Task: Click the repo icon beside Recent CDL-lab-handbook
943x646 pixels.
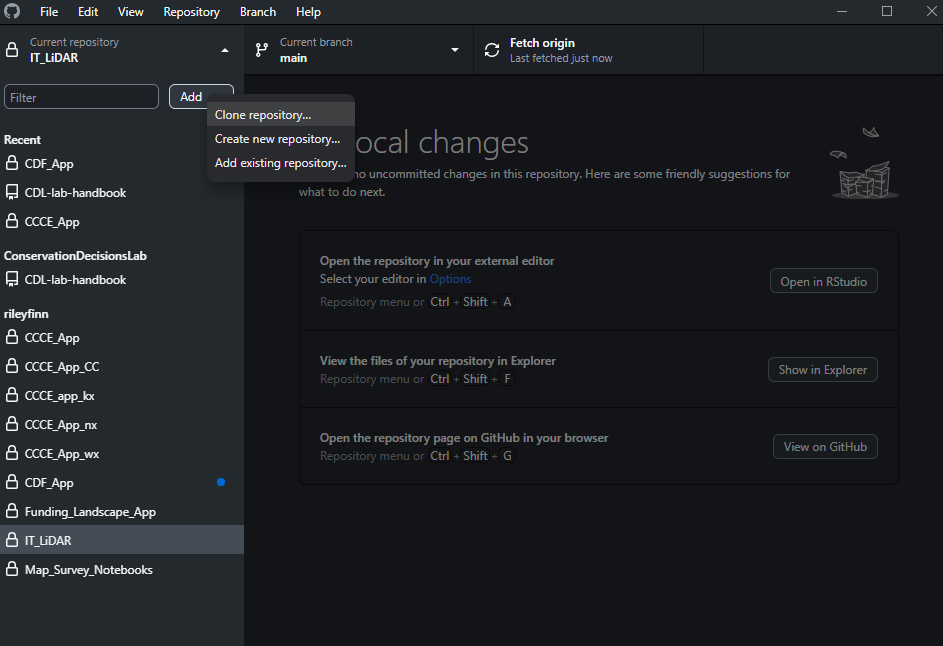Action: tap(12, 193)
